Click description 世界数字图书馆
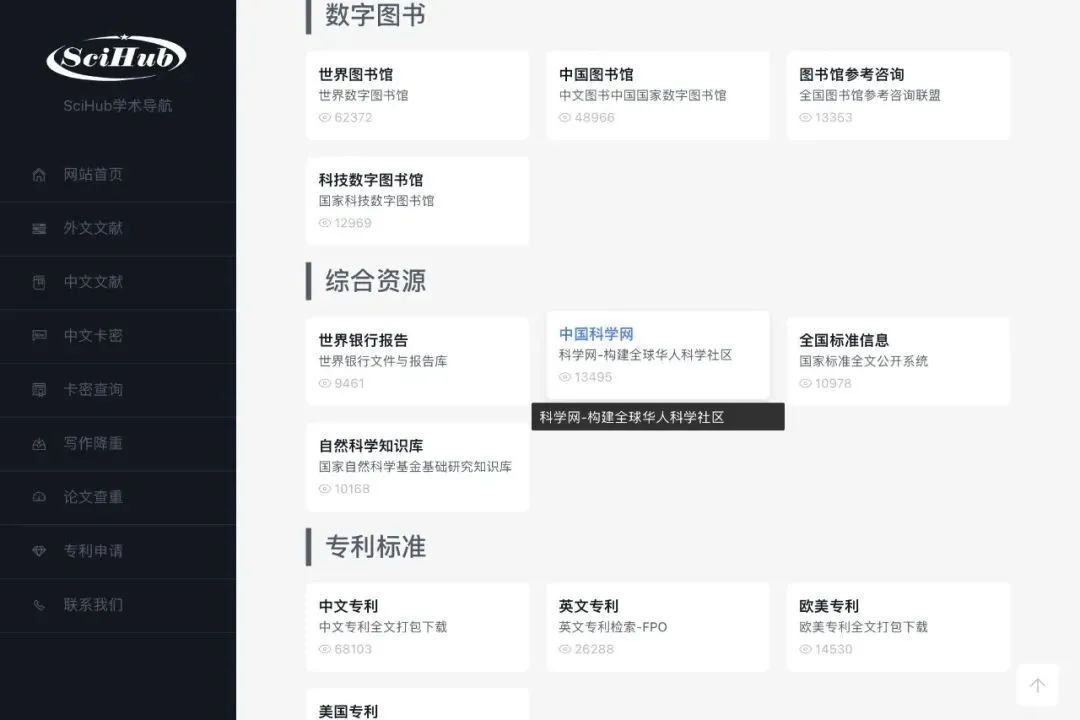The height and width of the screenshot is (720, 1080). tap(363, 95)
